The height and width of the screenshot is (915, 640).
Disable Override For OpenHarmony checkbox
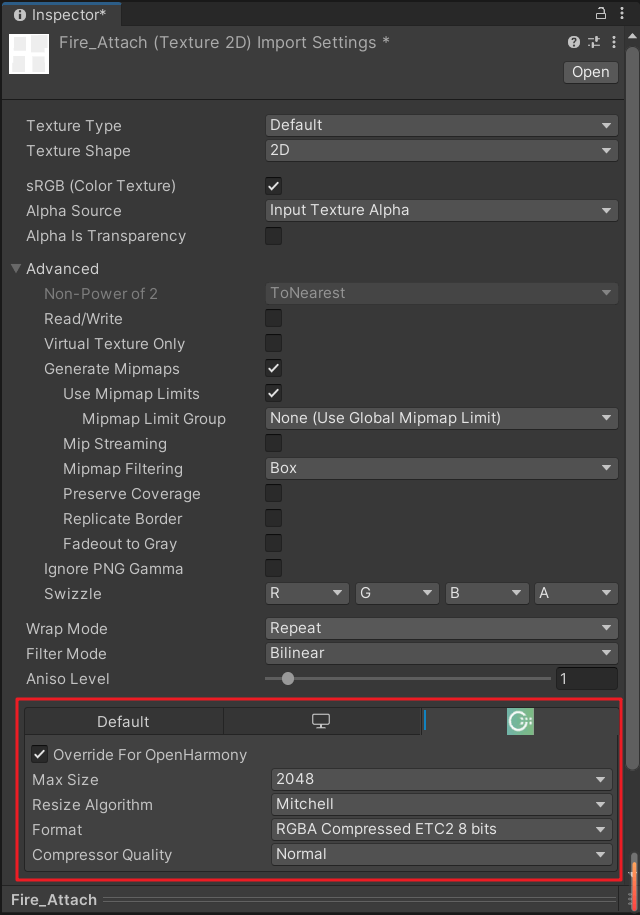[x=40, y=755]
